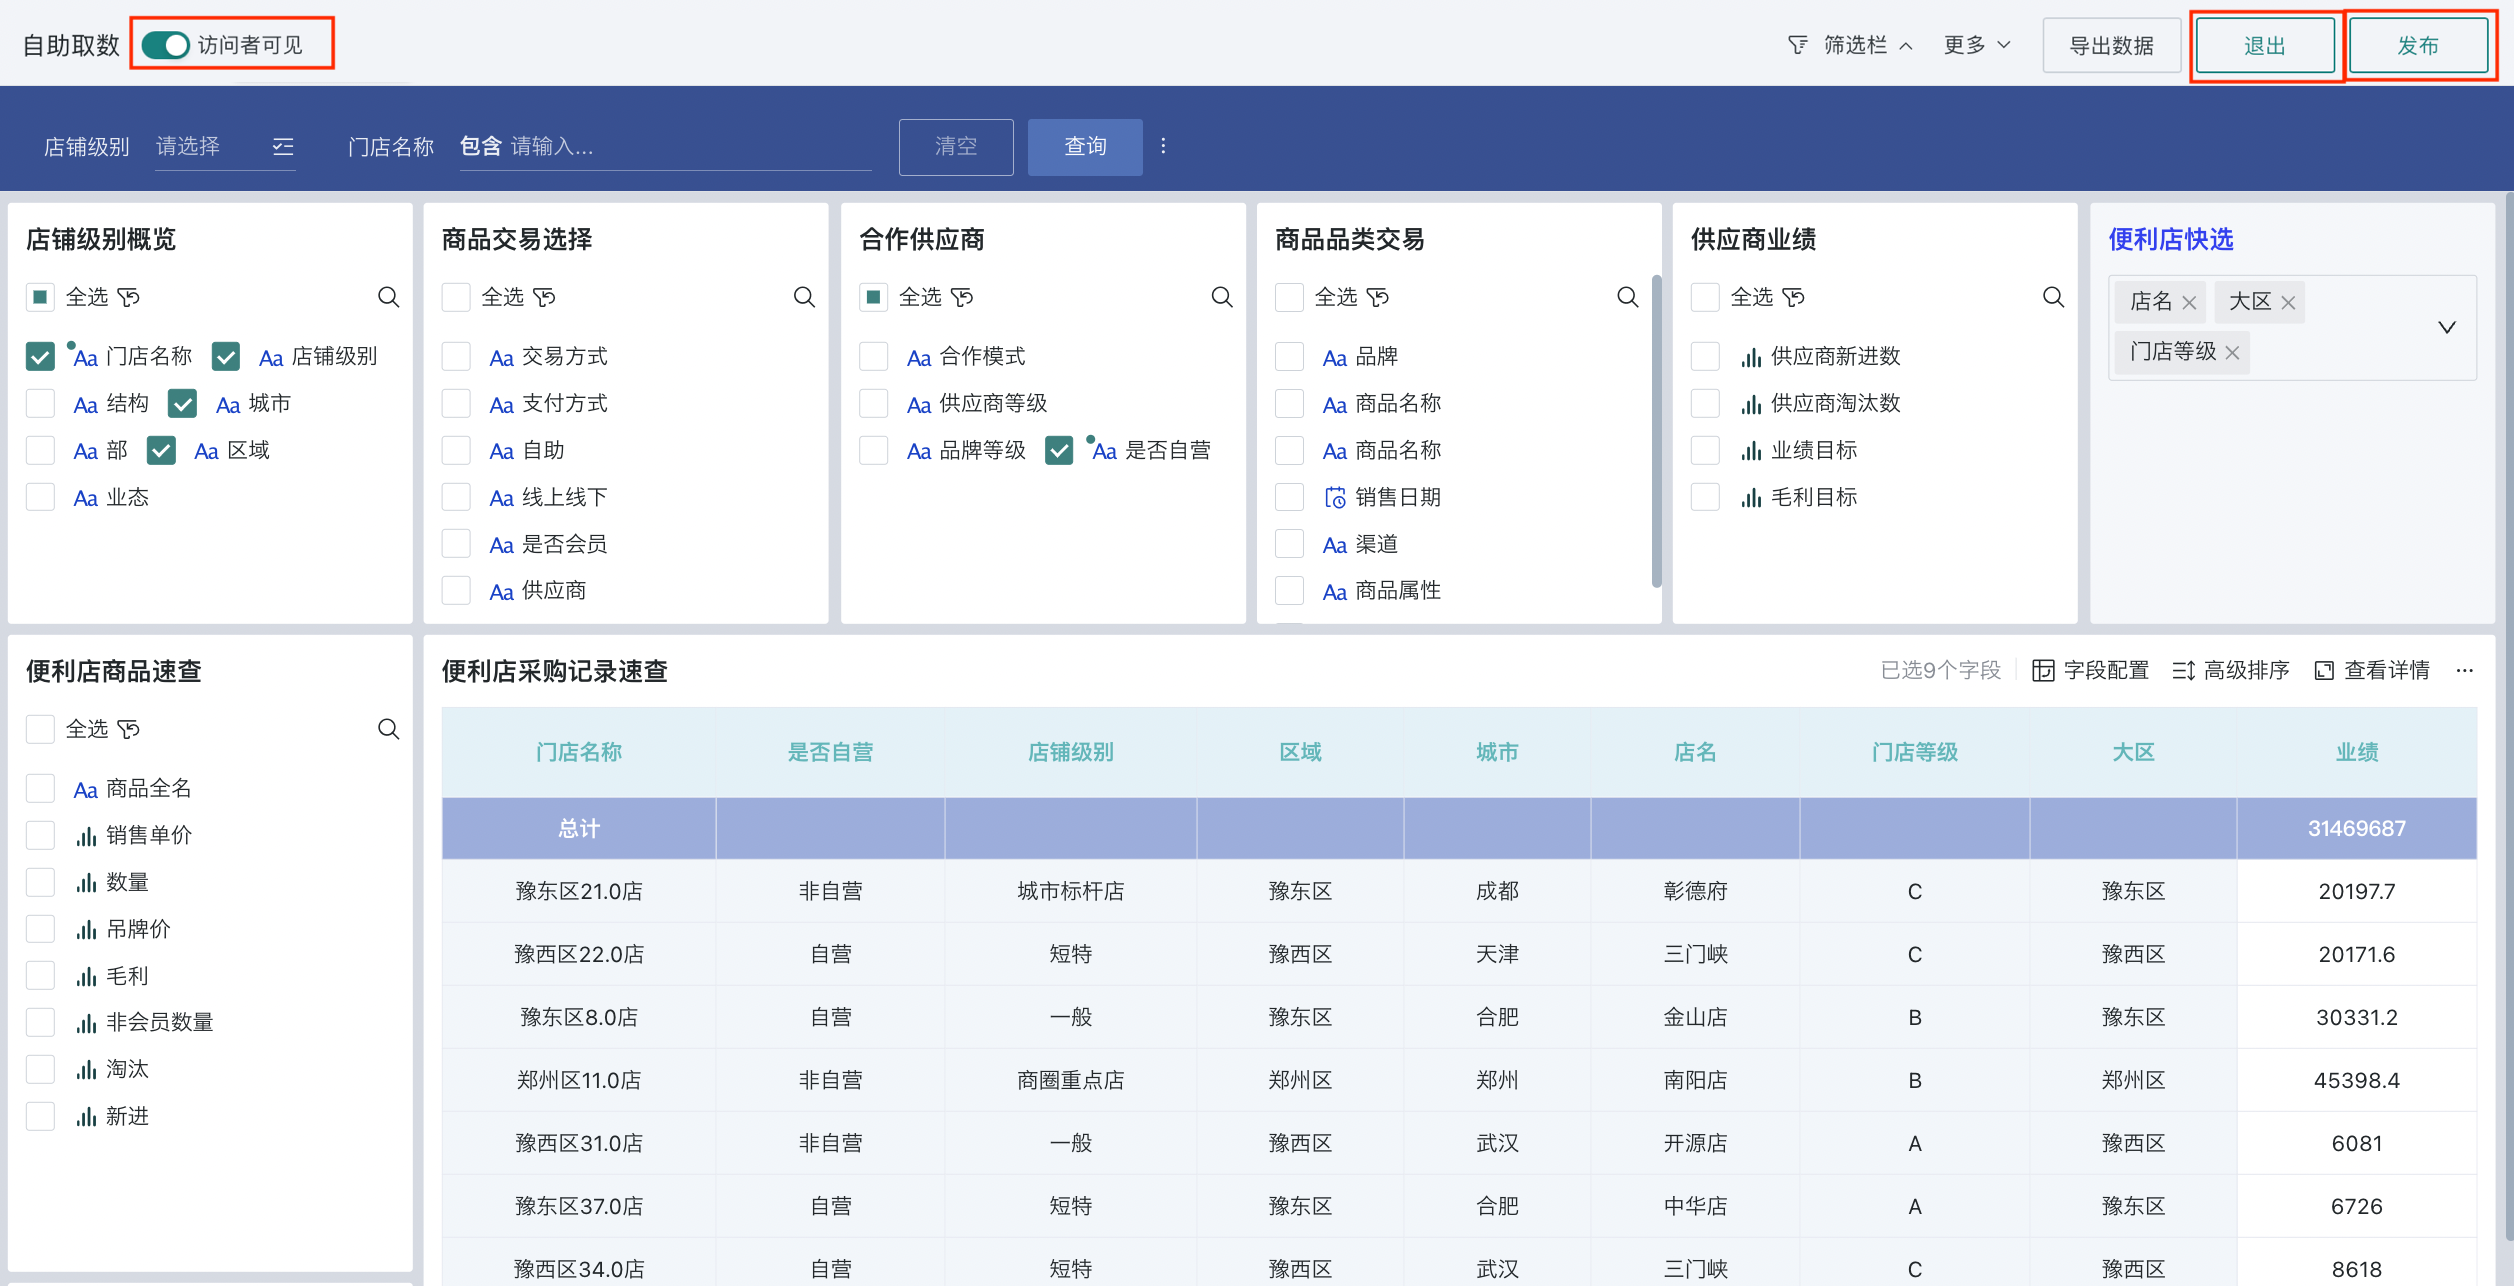Click filter icon beside 全选 in 便利店商品速查
Image resolution: width=2514 pixels, height=1286 pixels.
129,729
